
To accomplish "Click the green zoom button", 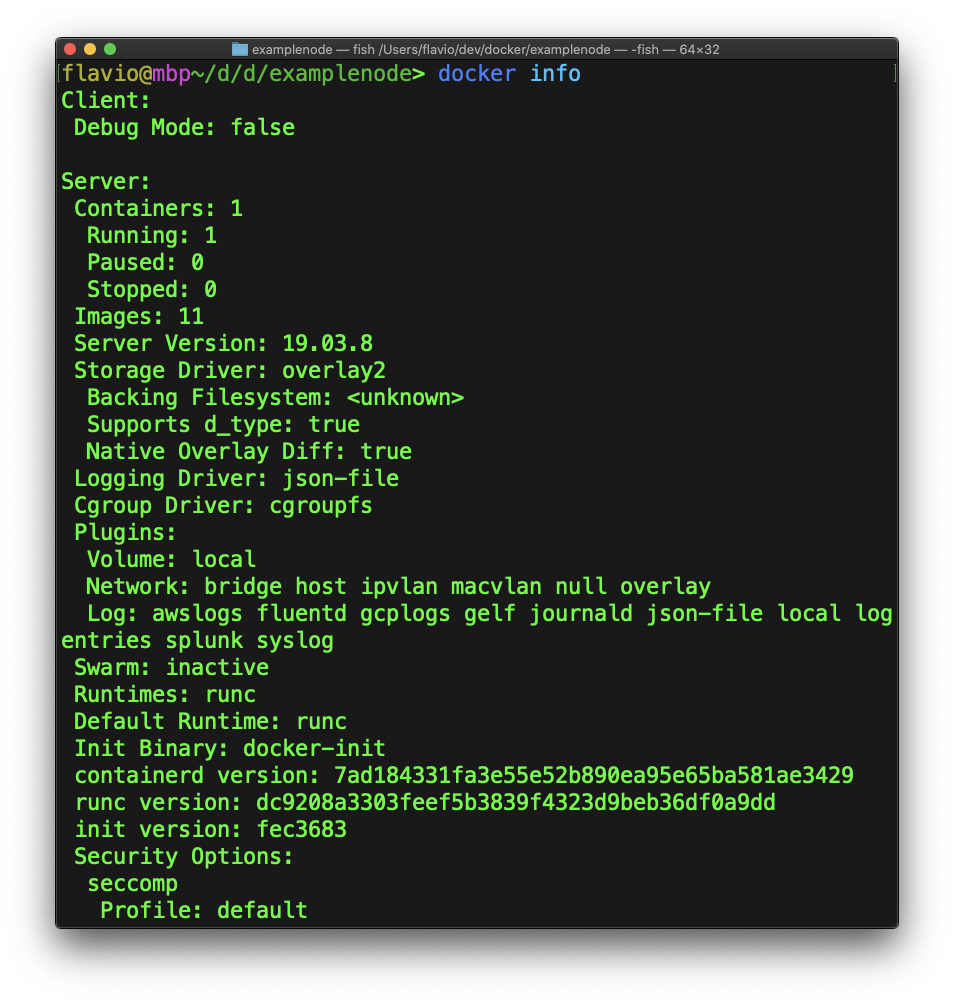I will pos(110,48).
